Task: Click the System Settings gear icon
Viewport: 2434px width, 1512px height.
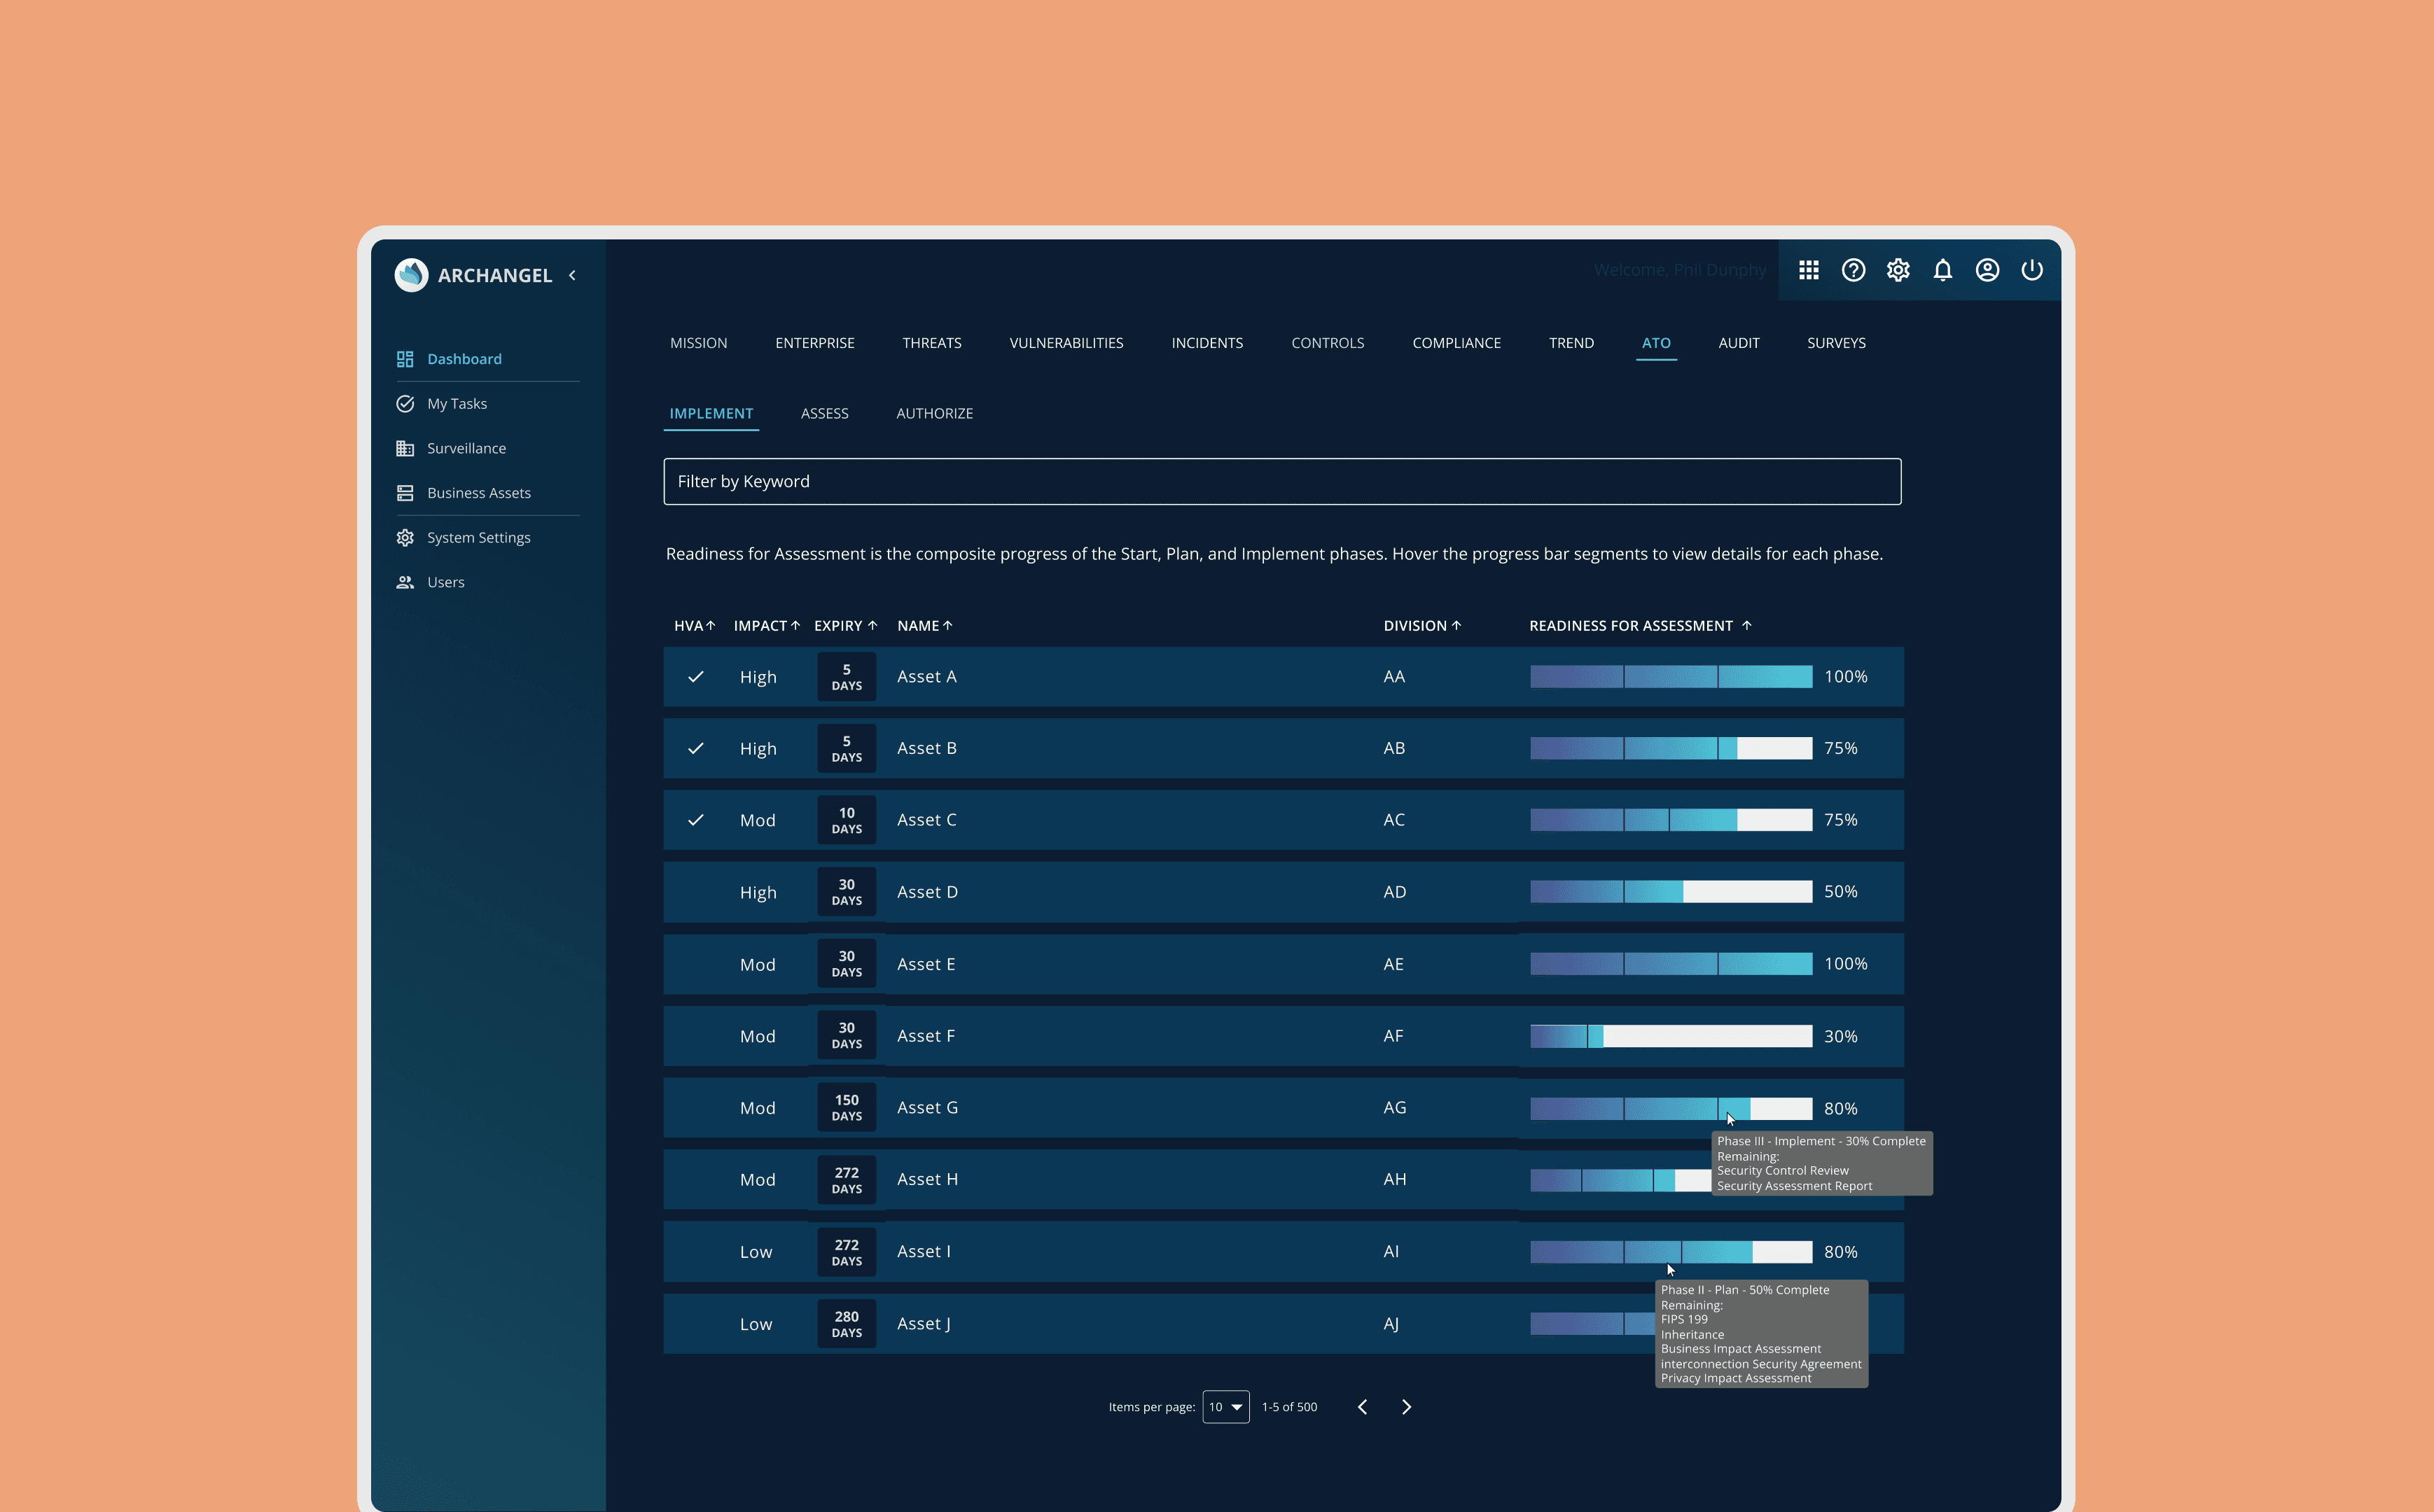Action: (x=405, y=537)
